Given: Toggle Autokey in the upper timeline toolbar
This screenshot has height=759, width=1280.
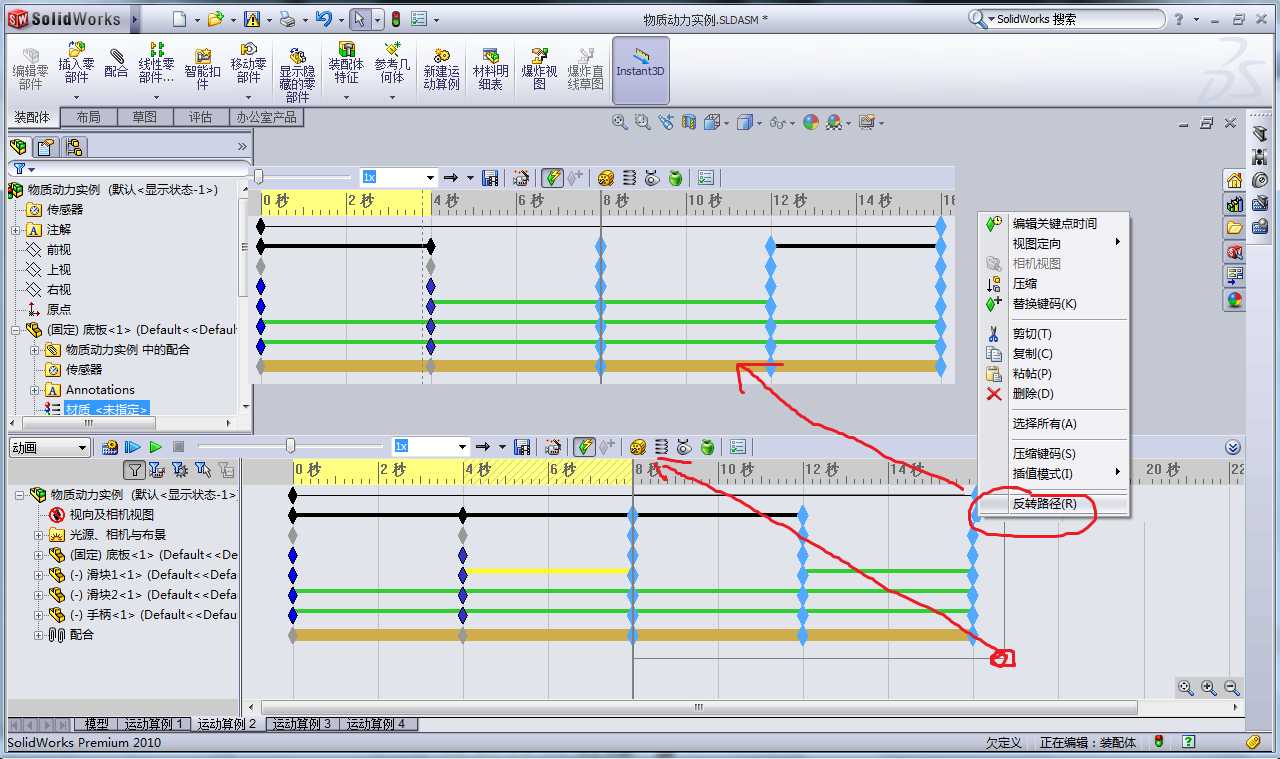Looking at the screenshot, I should click(552, 178).
